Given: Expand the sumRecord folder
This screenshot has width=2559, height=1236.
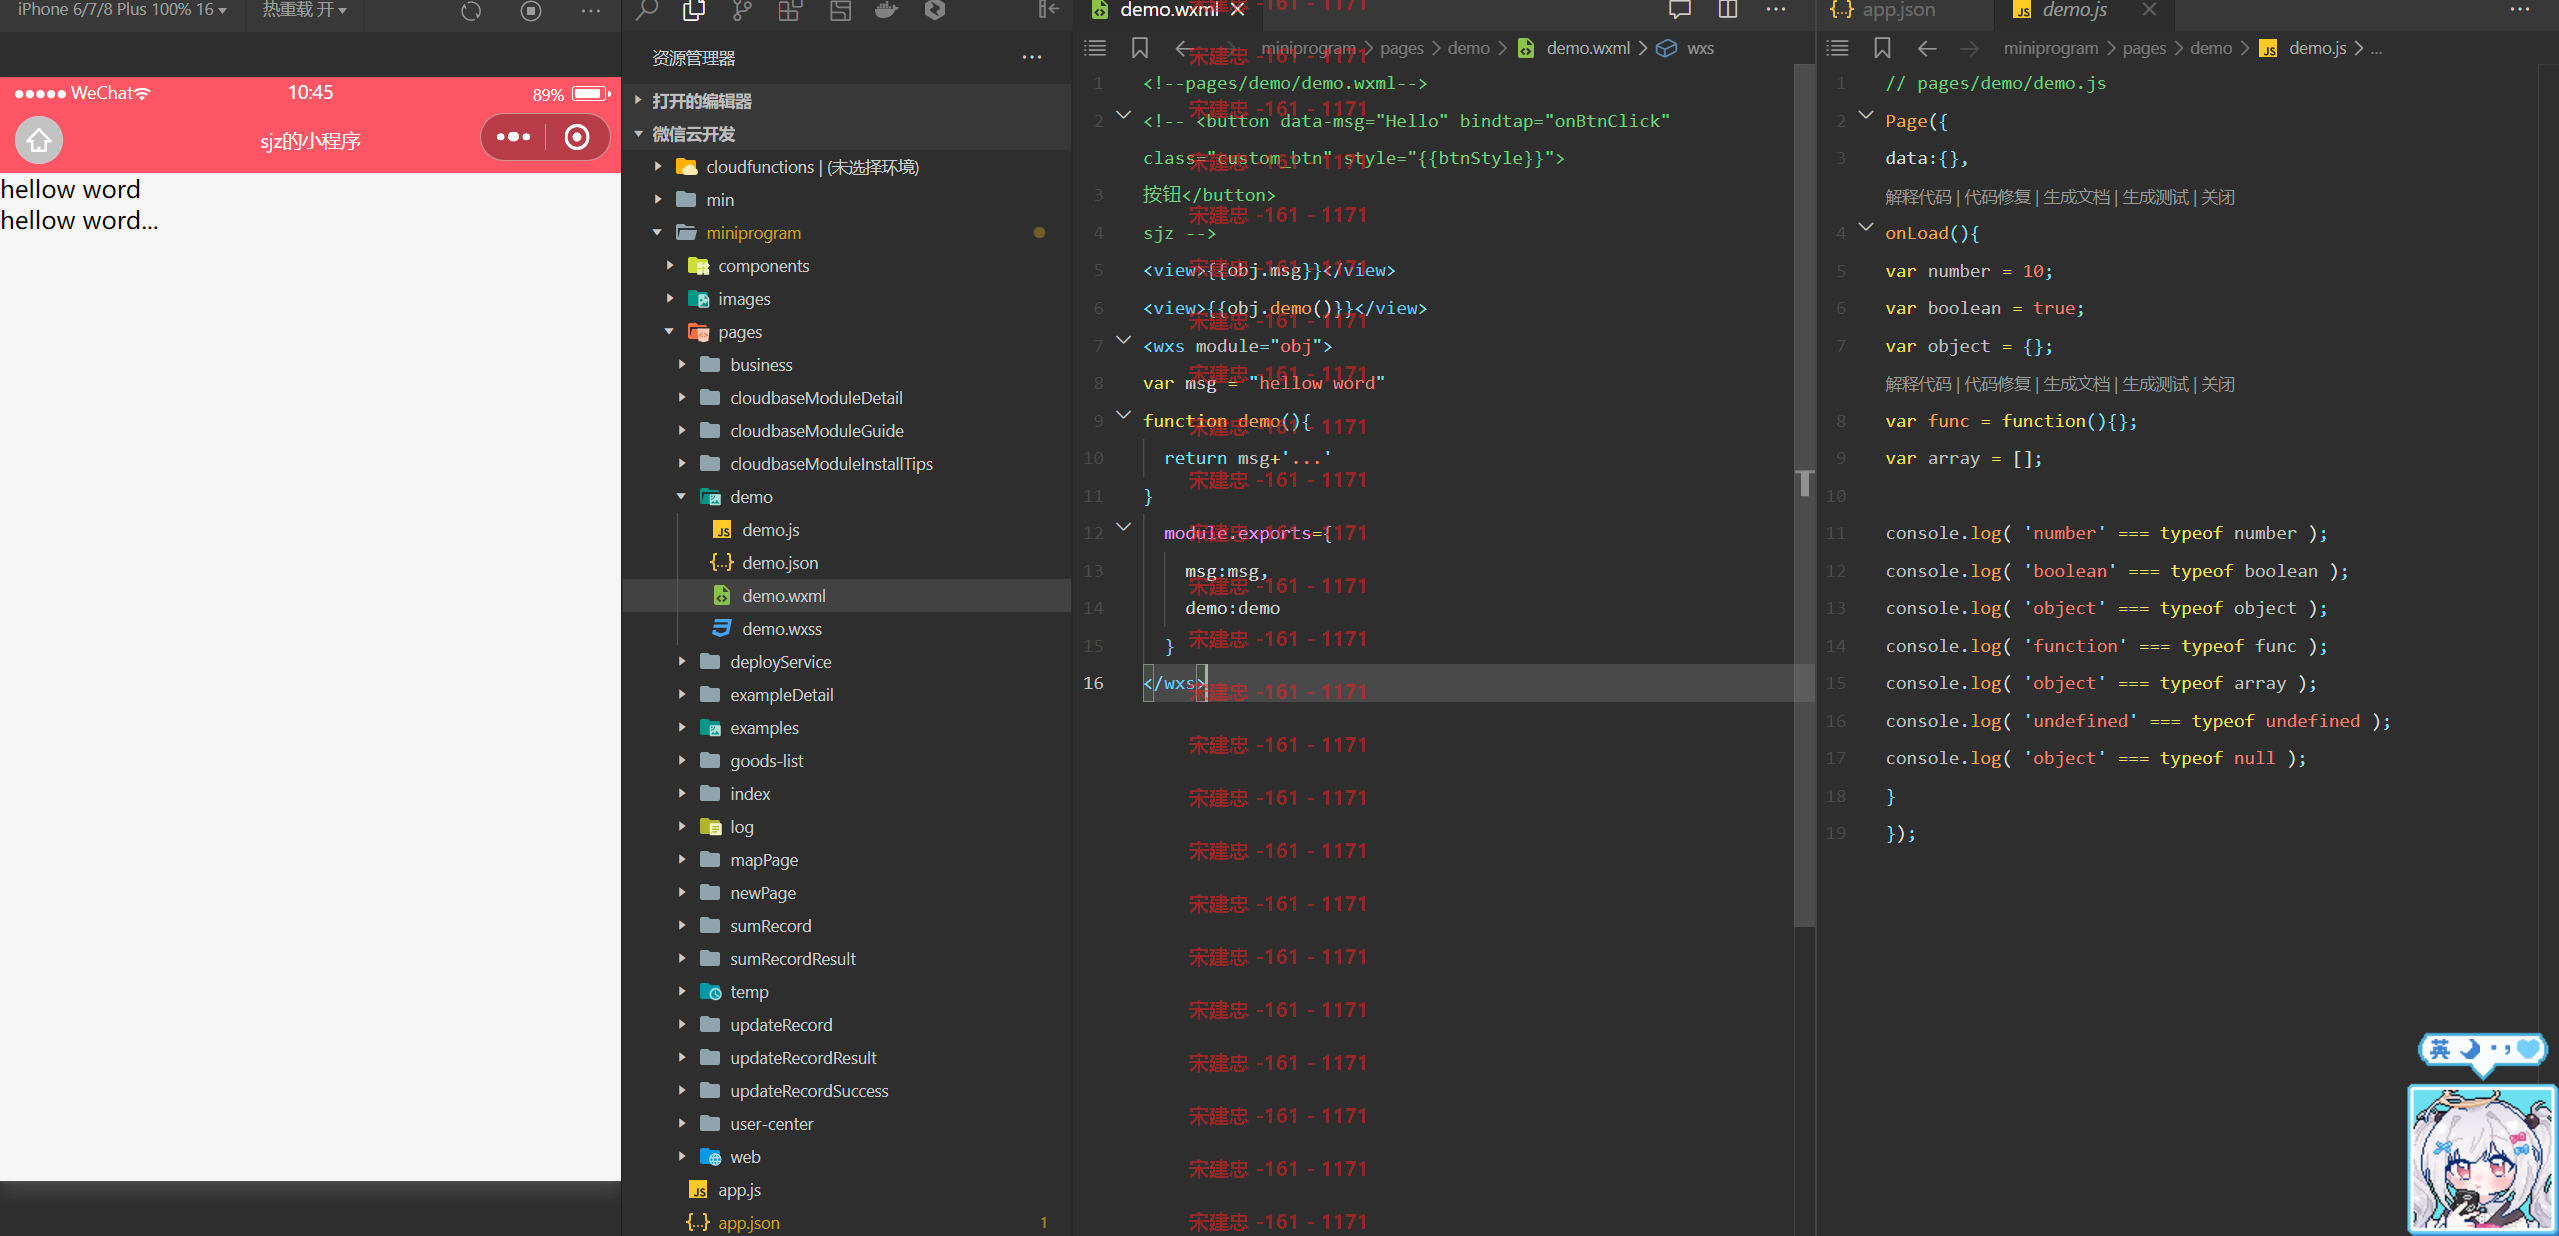Looking at the screenshot, I should click(x=682, y=926).
